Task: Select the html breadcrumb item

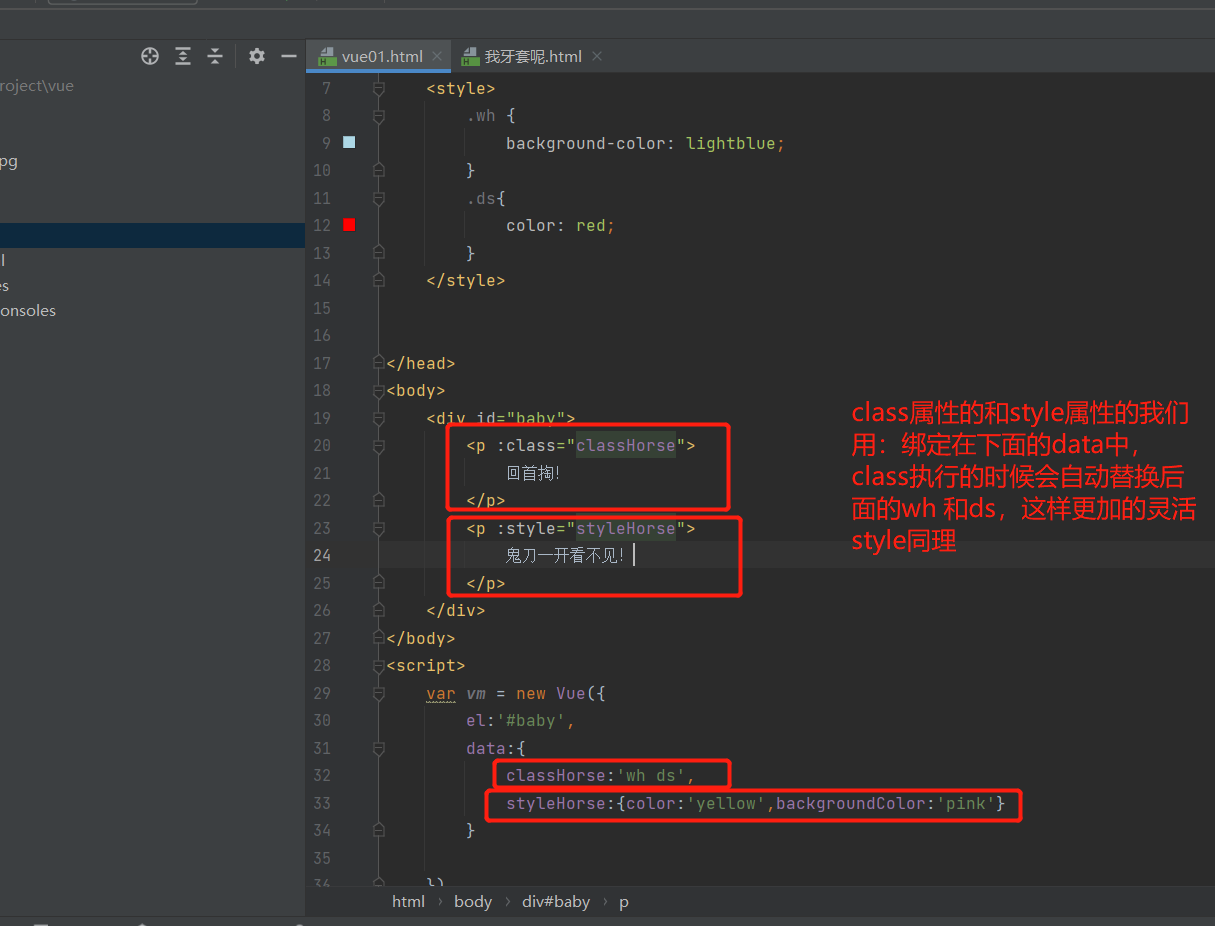Action: [x=408, y=902]
